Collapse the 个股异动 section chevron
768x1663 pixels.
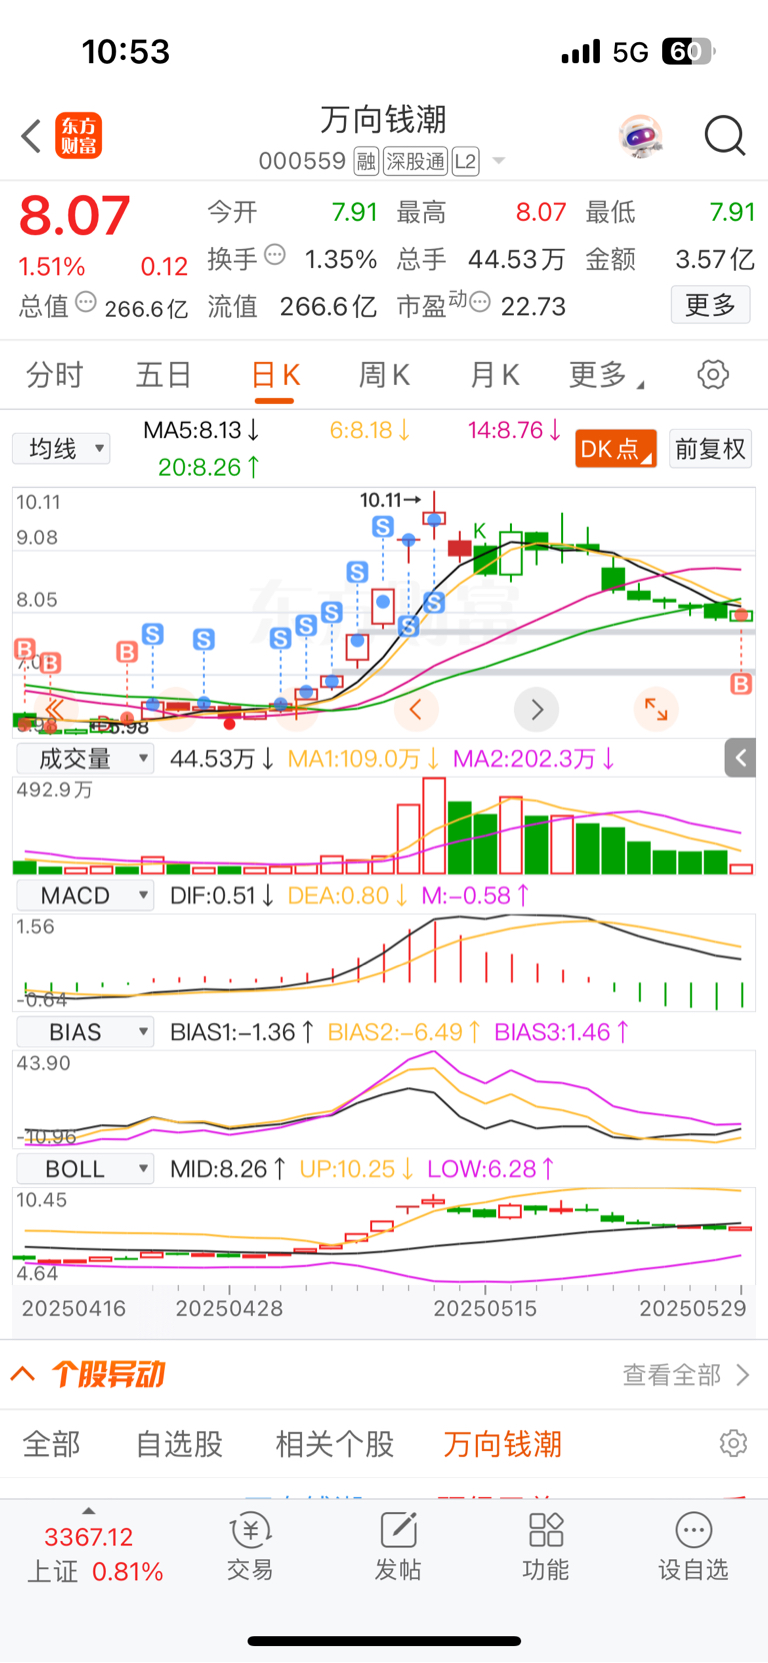[x=23, y=1374]
